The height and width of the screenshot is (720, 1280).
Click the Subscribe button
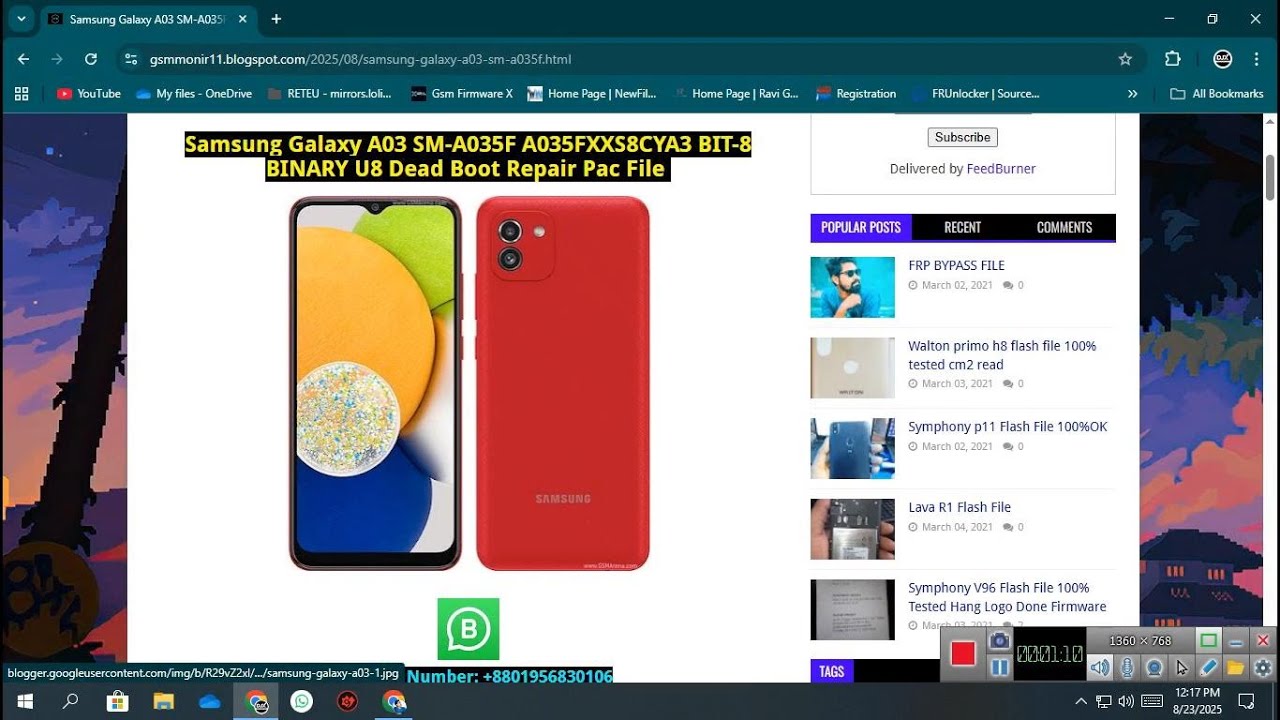(962, 137)
